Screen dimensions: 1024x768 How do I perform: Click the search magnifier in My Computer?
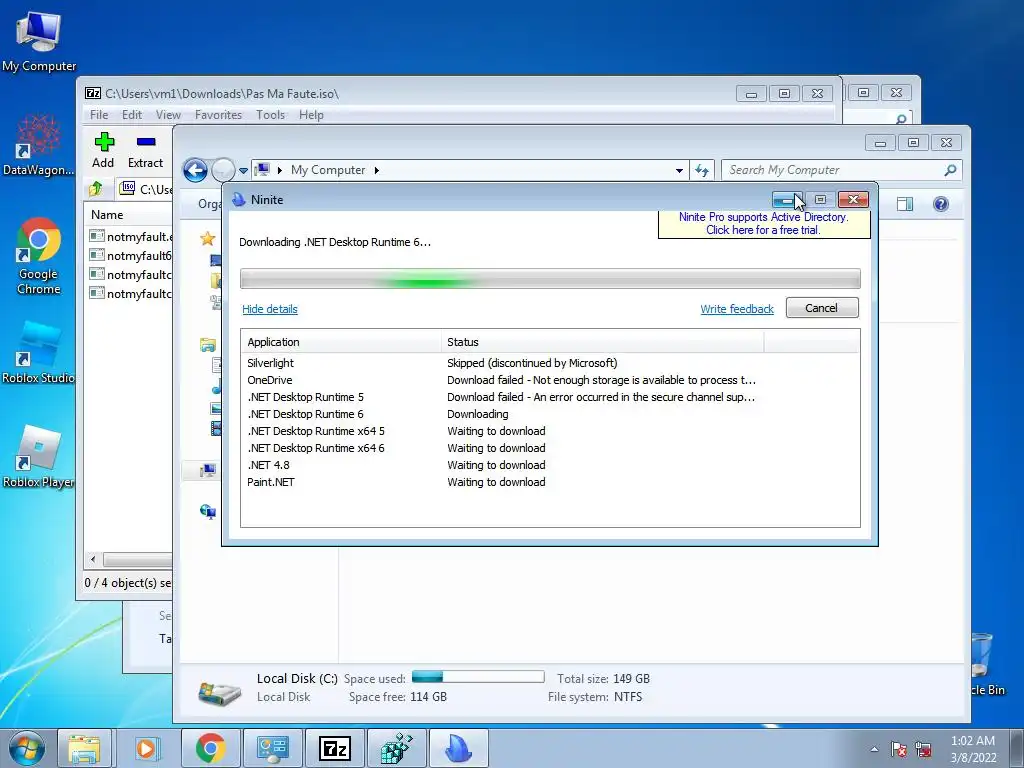tap(950, 170)
